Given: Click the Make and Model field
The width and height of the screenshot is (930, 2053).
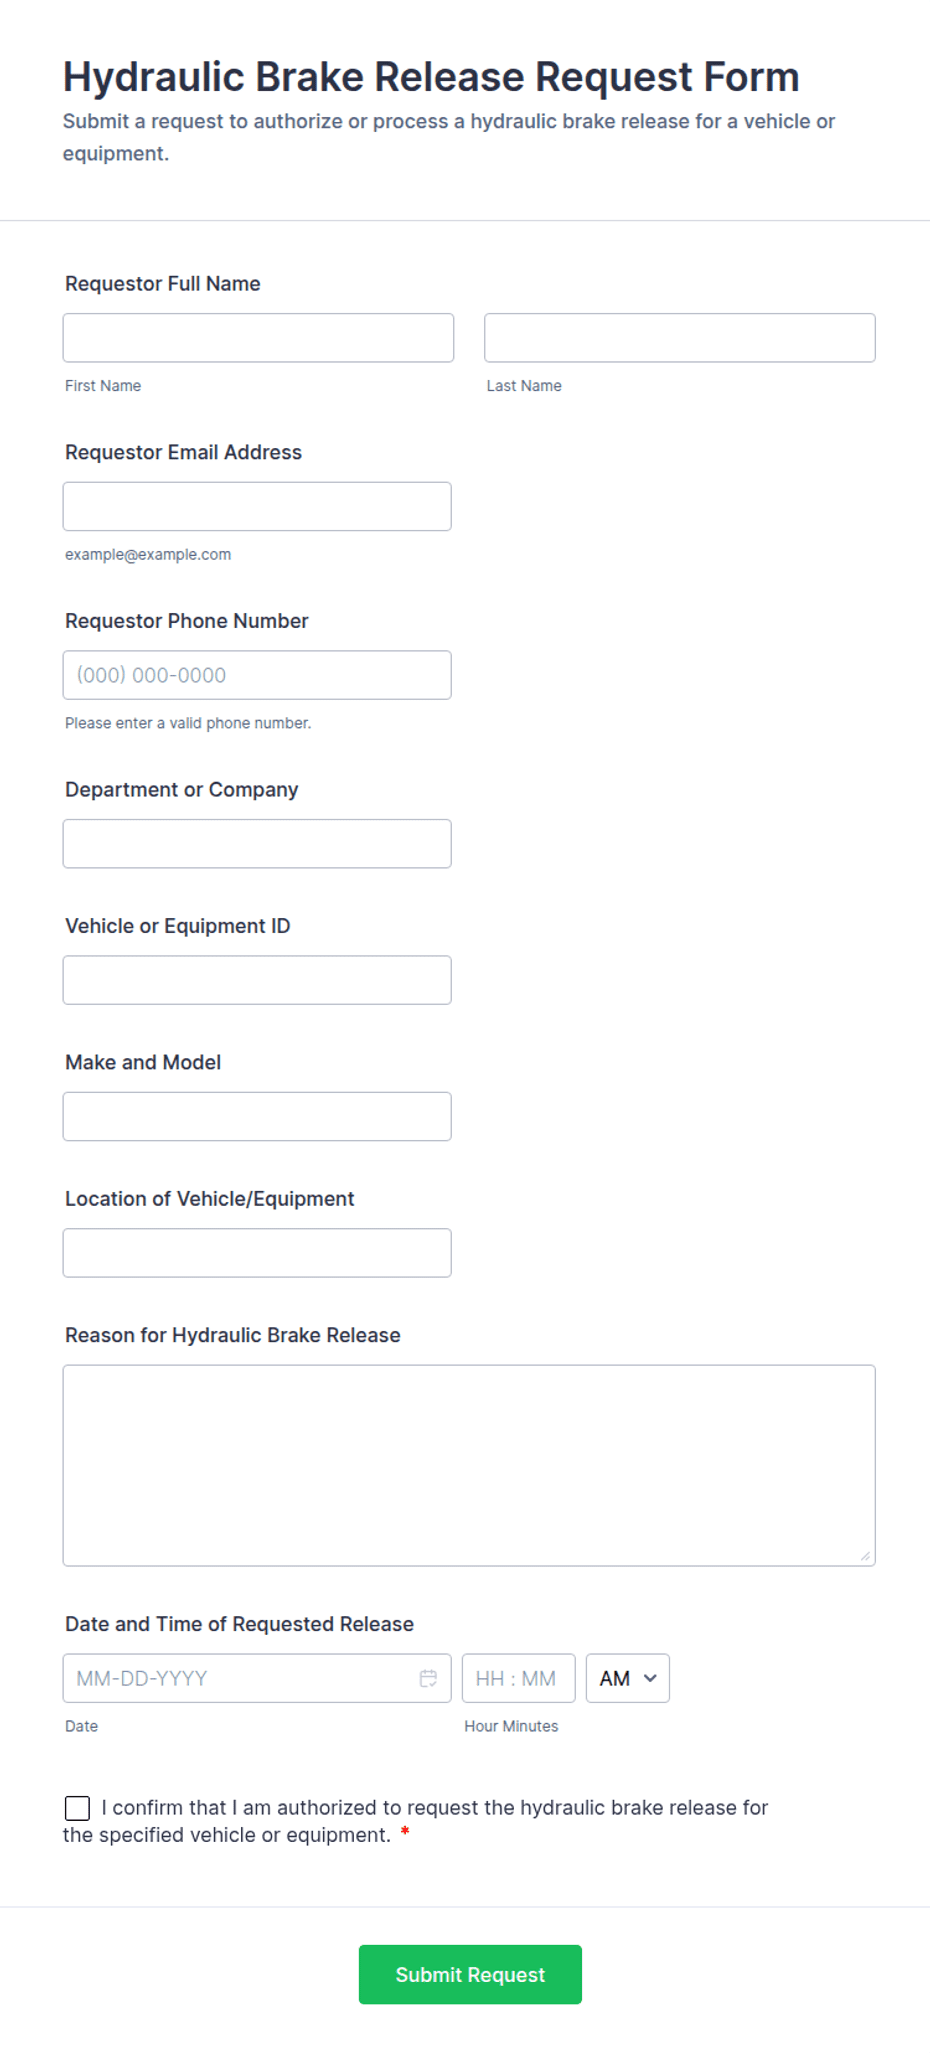Looking at the screenshot, I should point(257,1116).
